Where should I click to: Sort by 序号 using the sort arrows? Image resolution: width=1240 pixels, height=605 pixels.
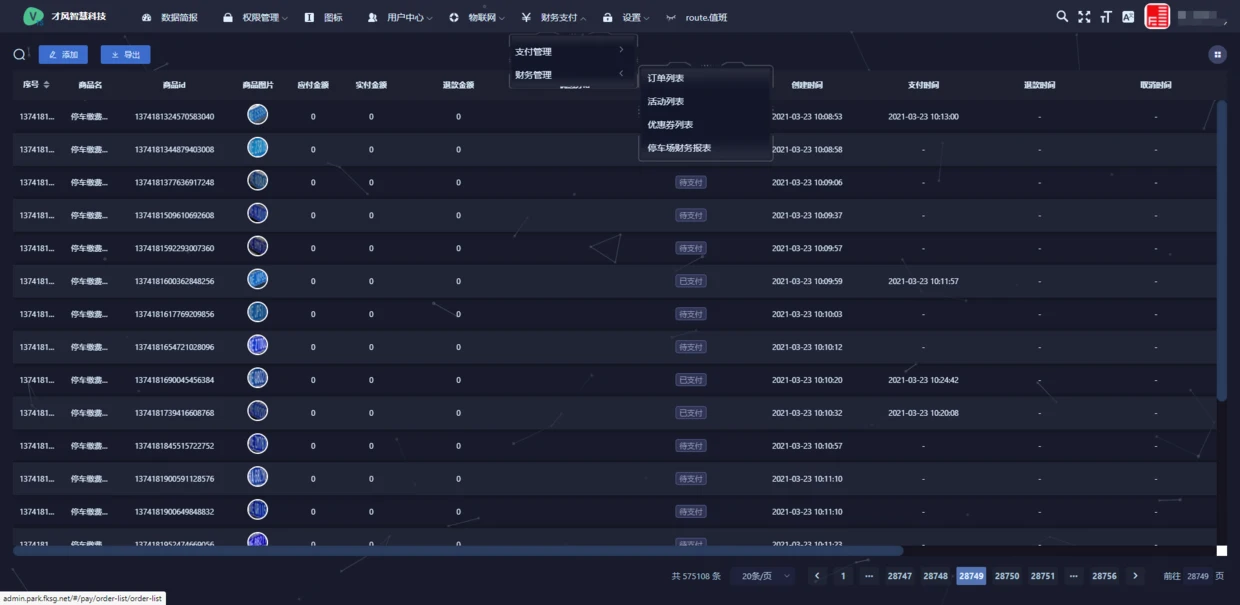(x=46, y=85)
